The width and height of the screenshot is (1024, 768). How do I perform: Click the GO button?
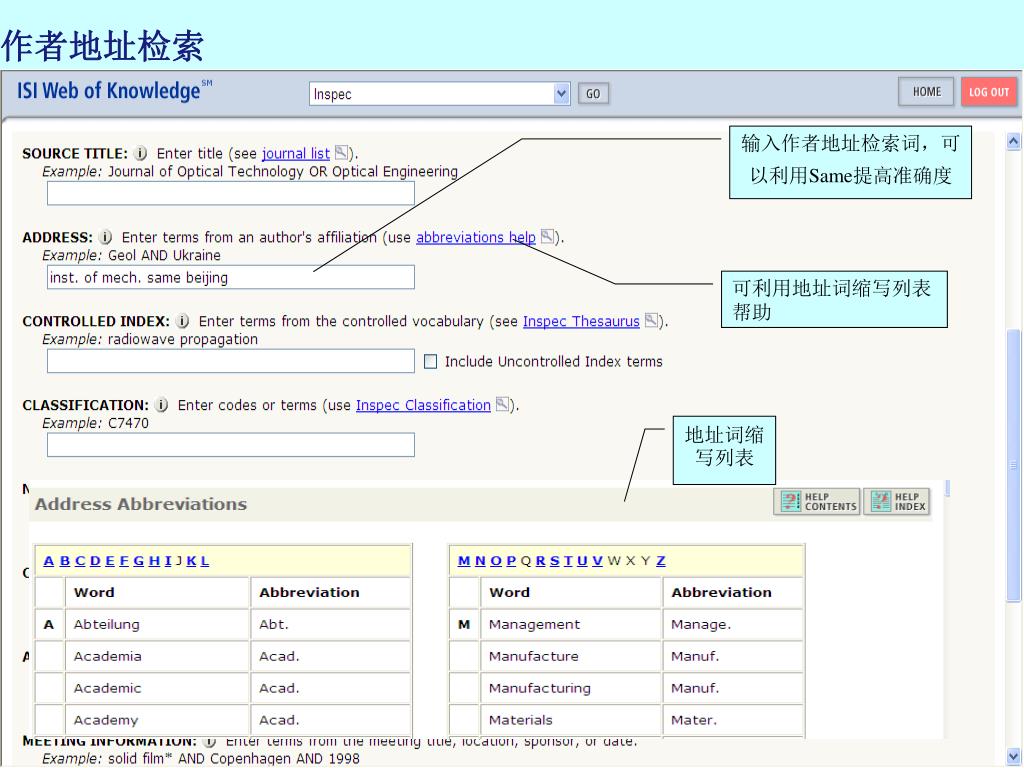coord(593,94)
